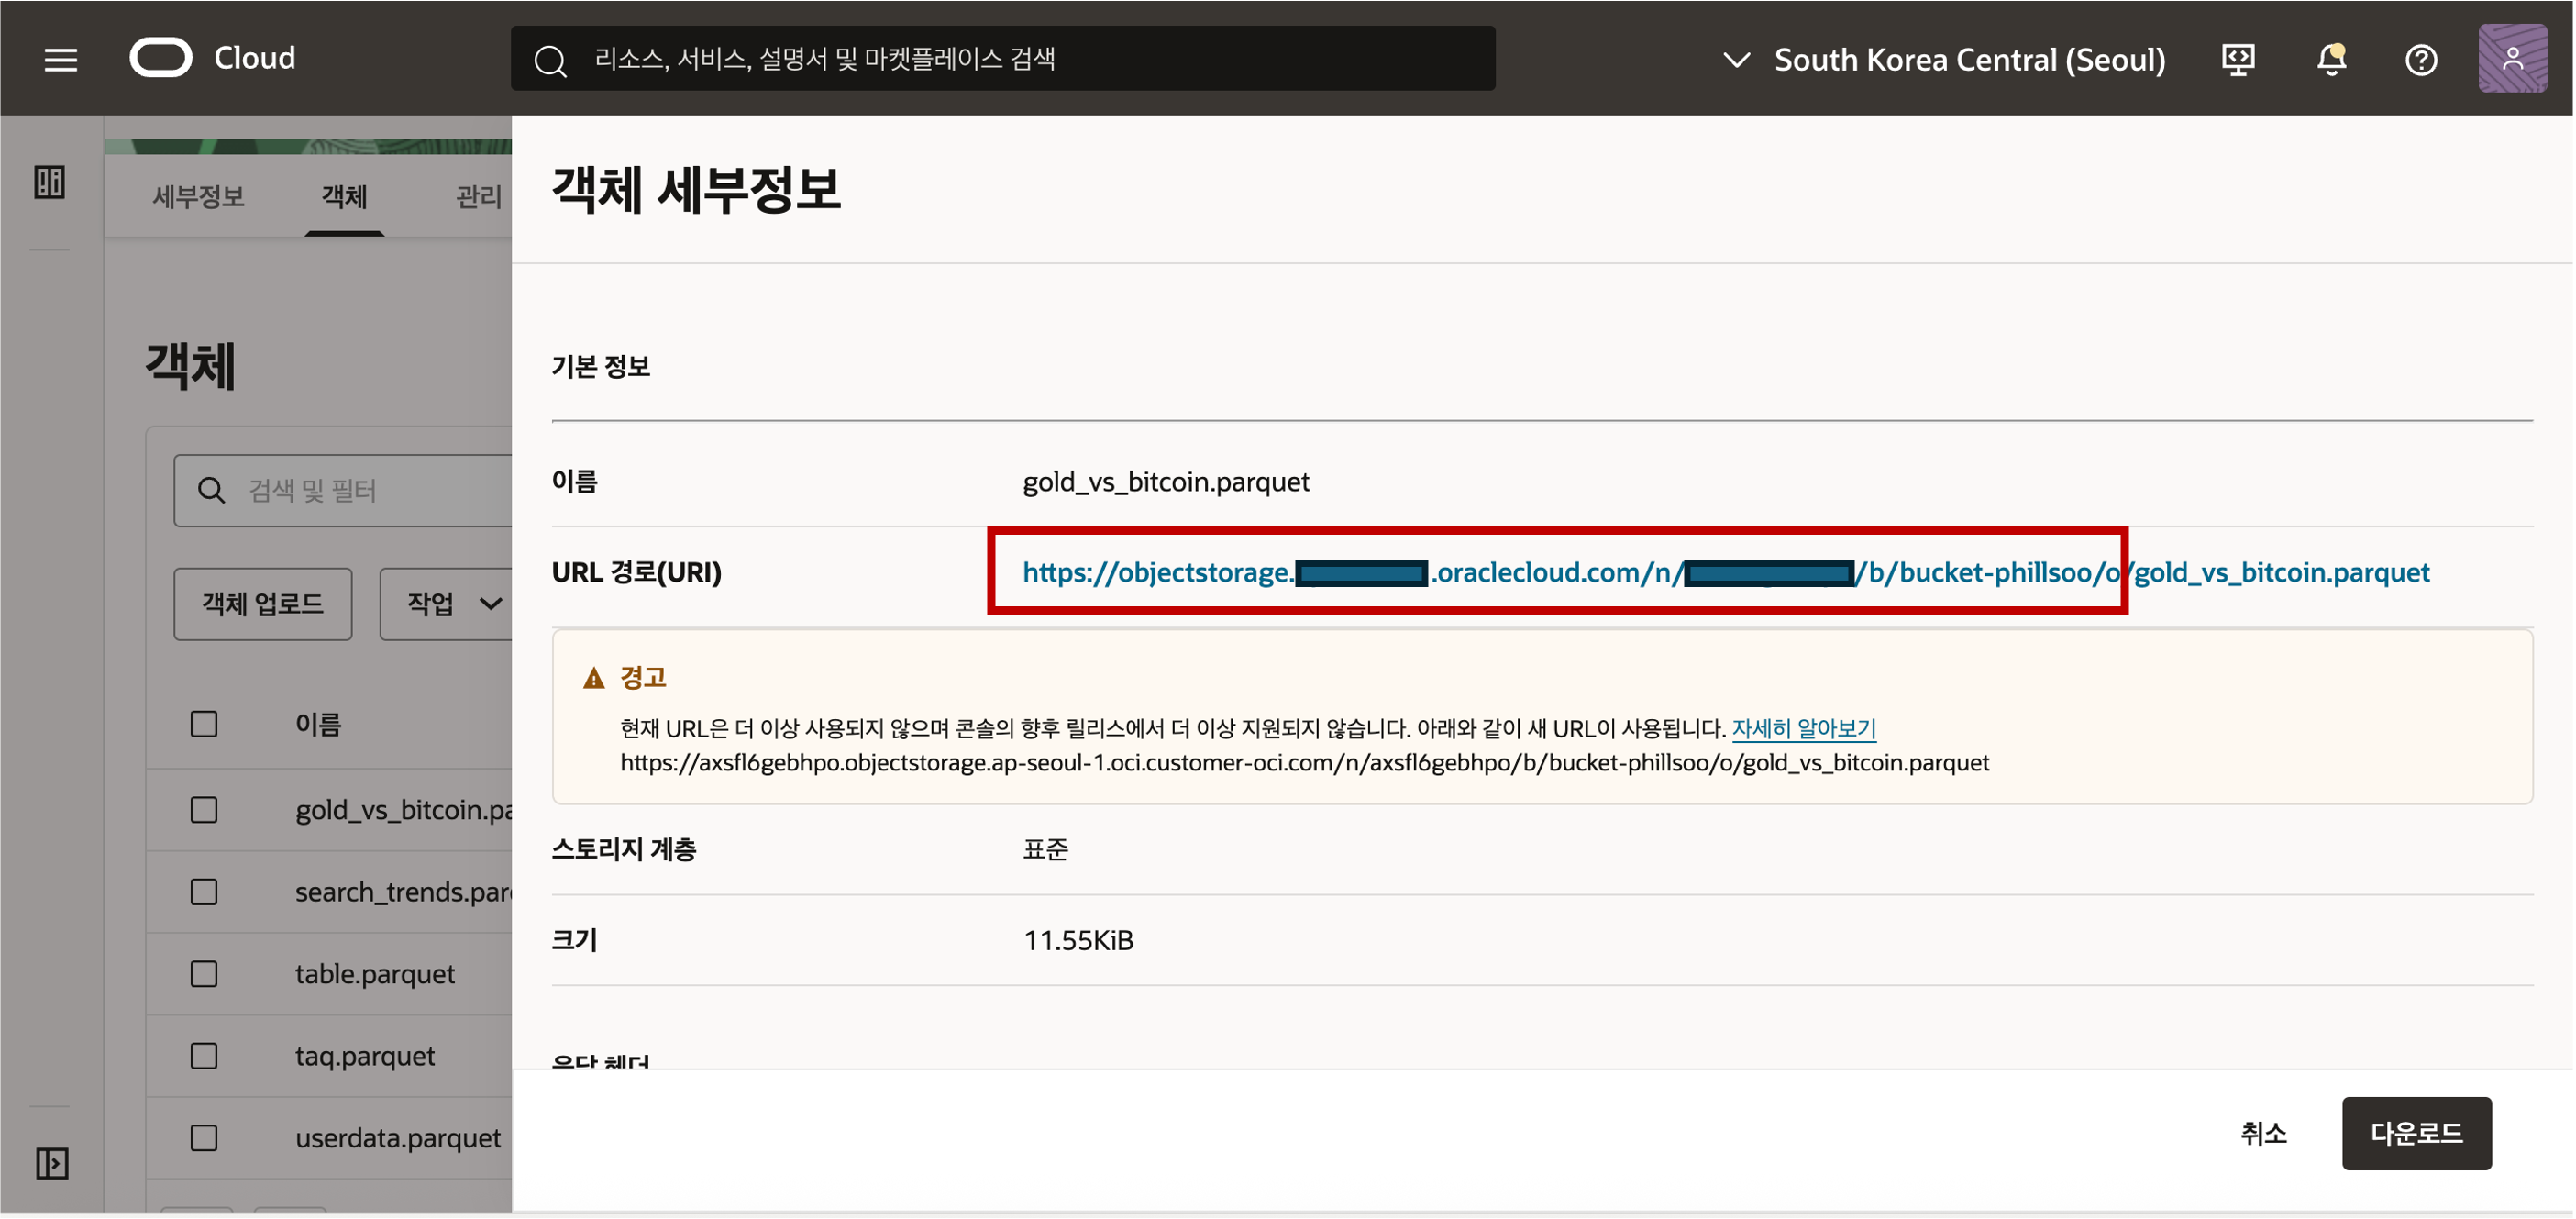
Task: Click the top resource search field
Action: [x=1002, y=59]
